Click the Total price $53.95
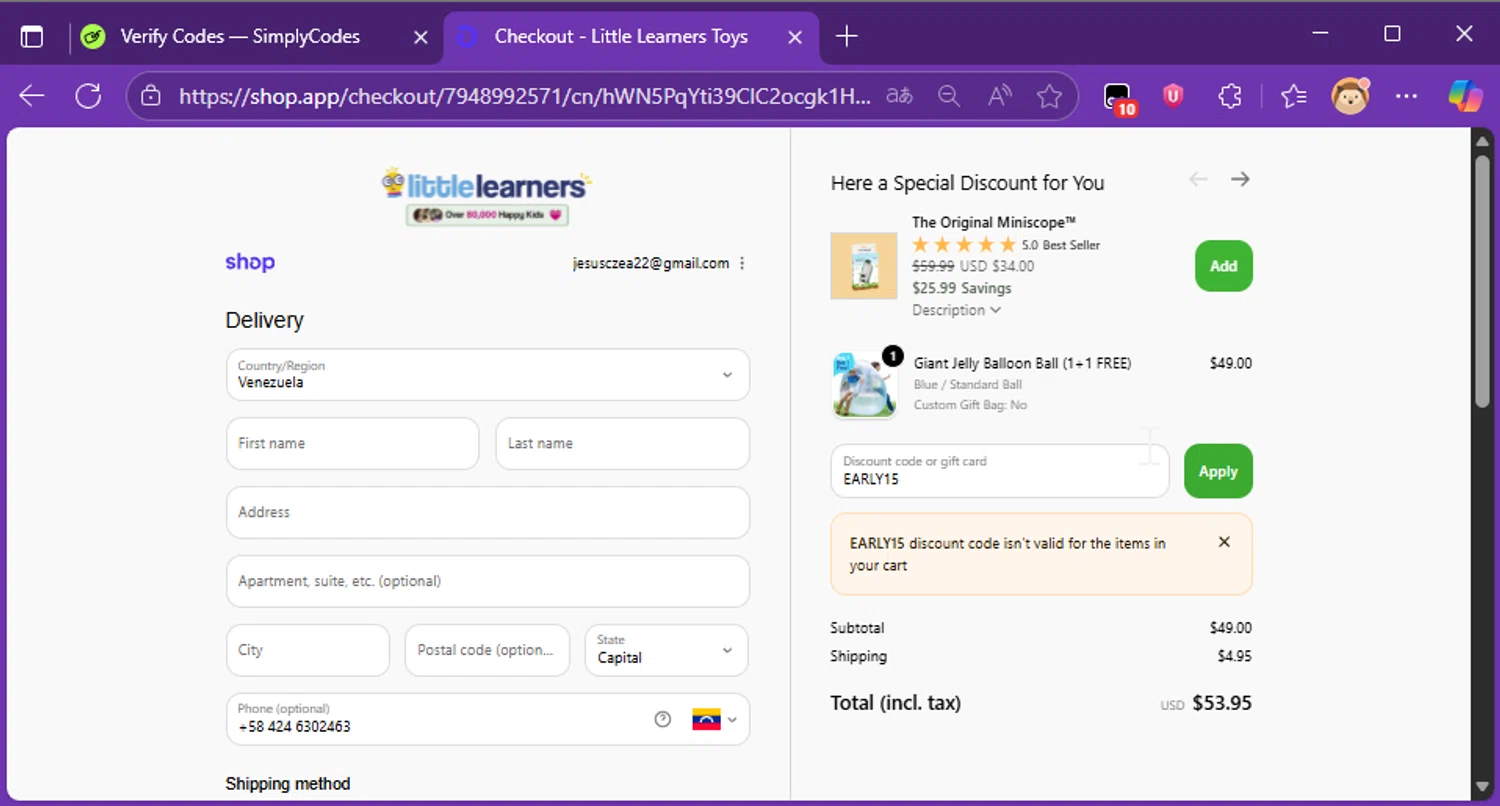1500x806 pixels. coord(1222,703)
